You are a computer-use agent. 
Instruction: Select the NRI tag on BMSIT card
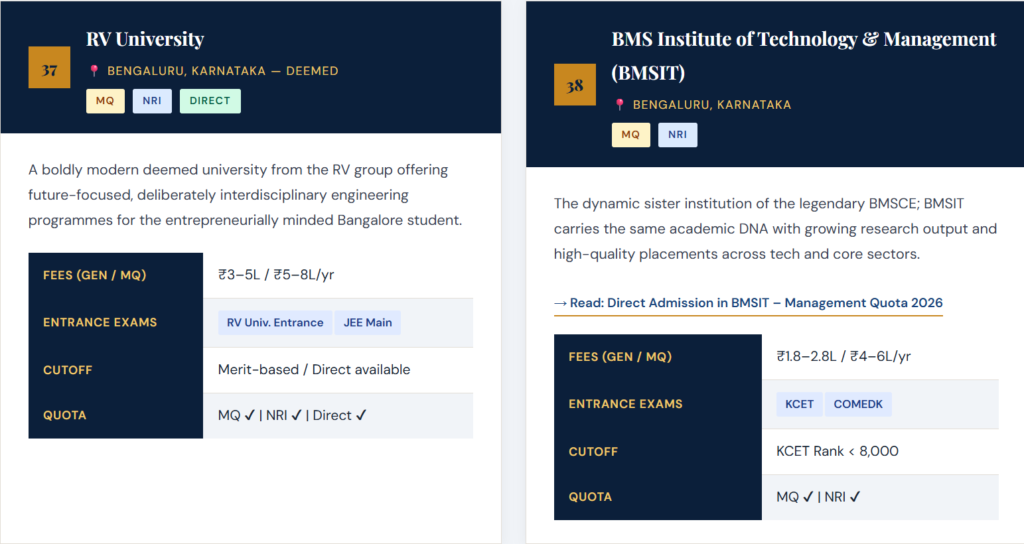(677, 135)
